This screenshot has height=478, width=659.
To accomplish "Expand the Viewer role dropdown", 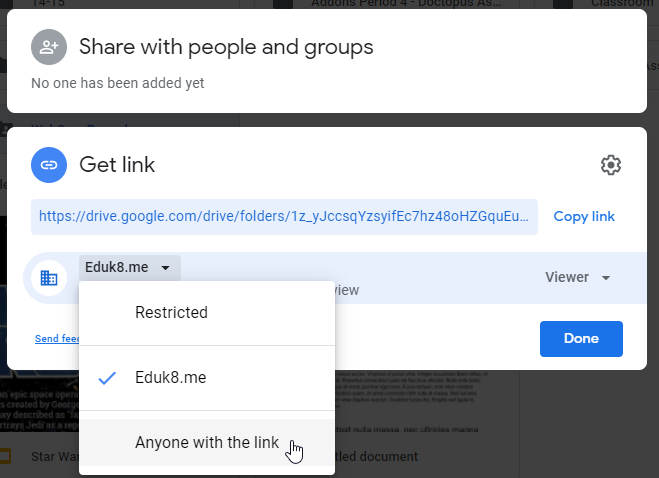I will coord(577,277).
